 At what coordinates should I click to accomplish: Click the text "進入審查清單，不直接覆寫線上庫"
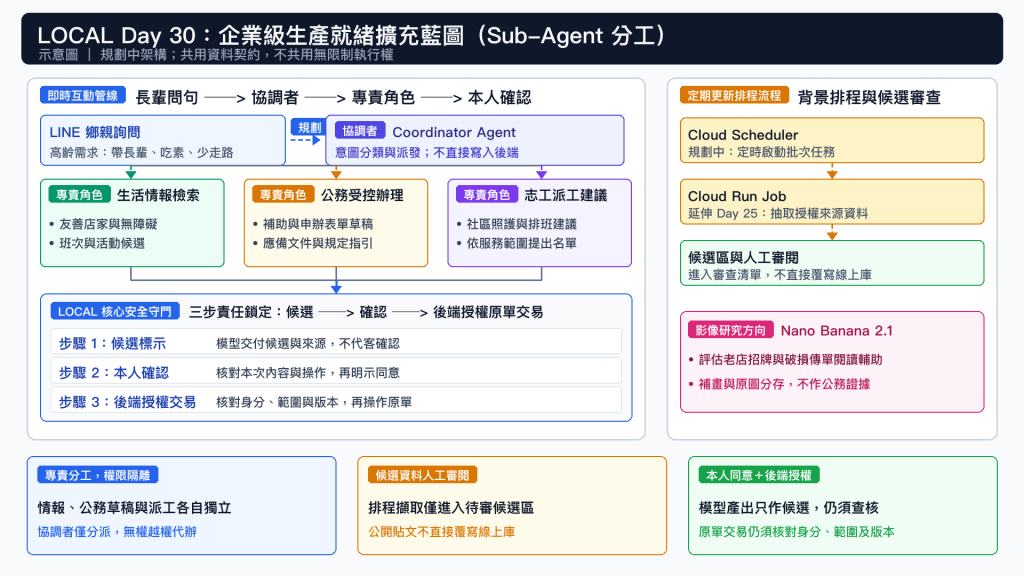tap(780, 275)
